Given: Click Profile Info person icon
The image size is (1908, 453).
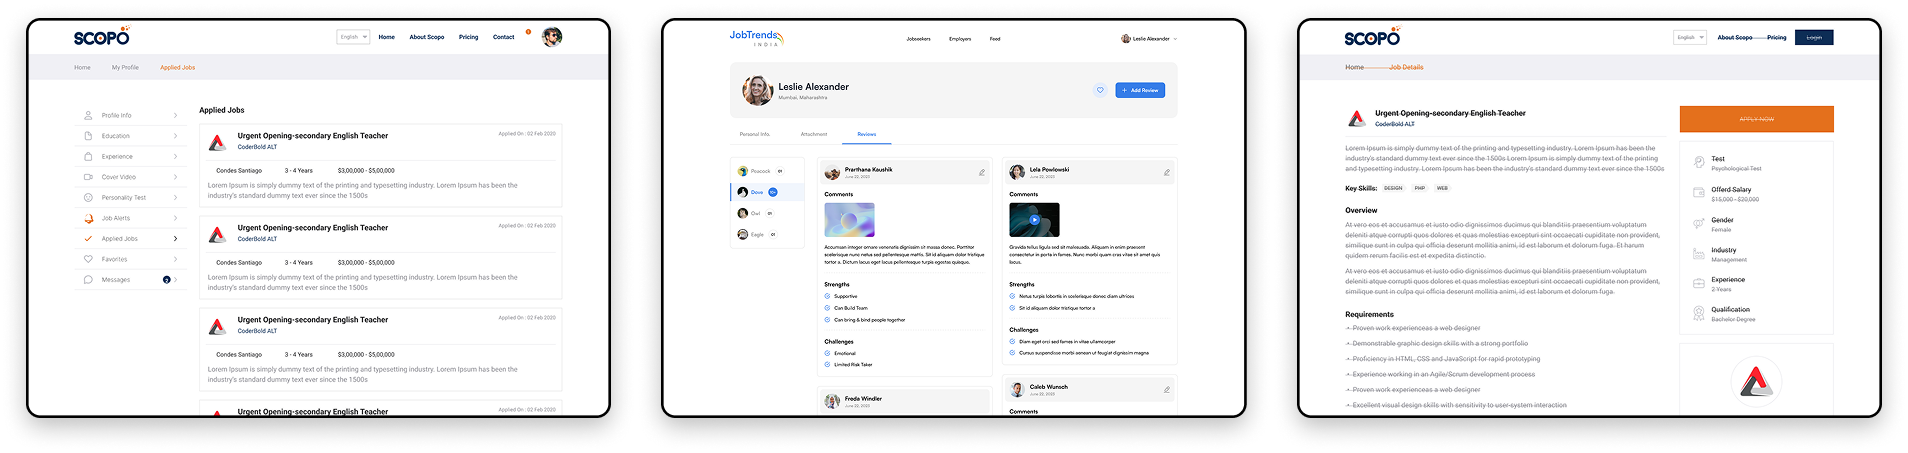Looking at the screenshot, I should 88,115.
